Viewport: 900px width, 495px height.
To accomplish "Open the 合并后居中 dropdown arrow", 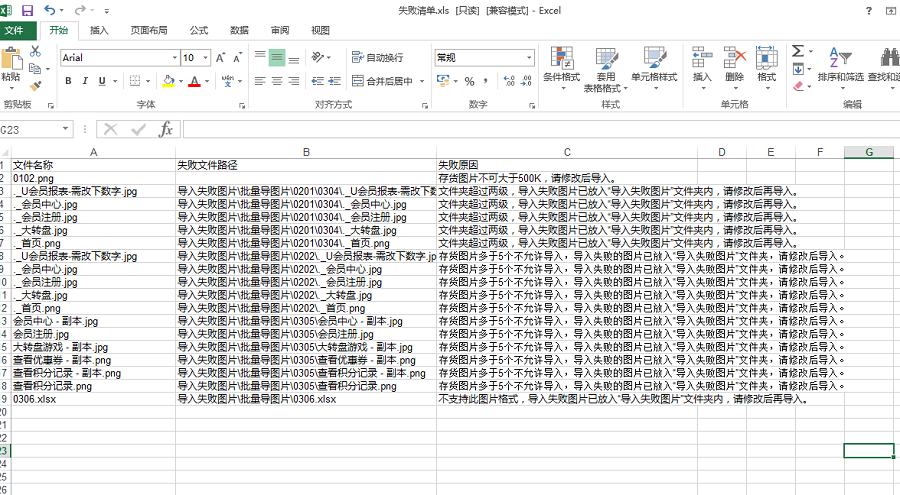I will pyautogui.click(x=422, y=81).
